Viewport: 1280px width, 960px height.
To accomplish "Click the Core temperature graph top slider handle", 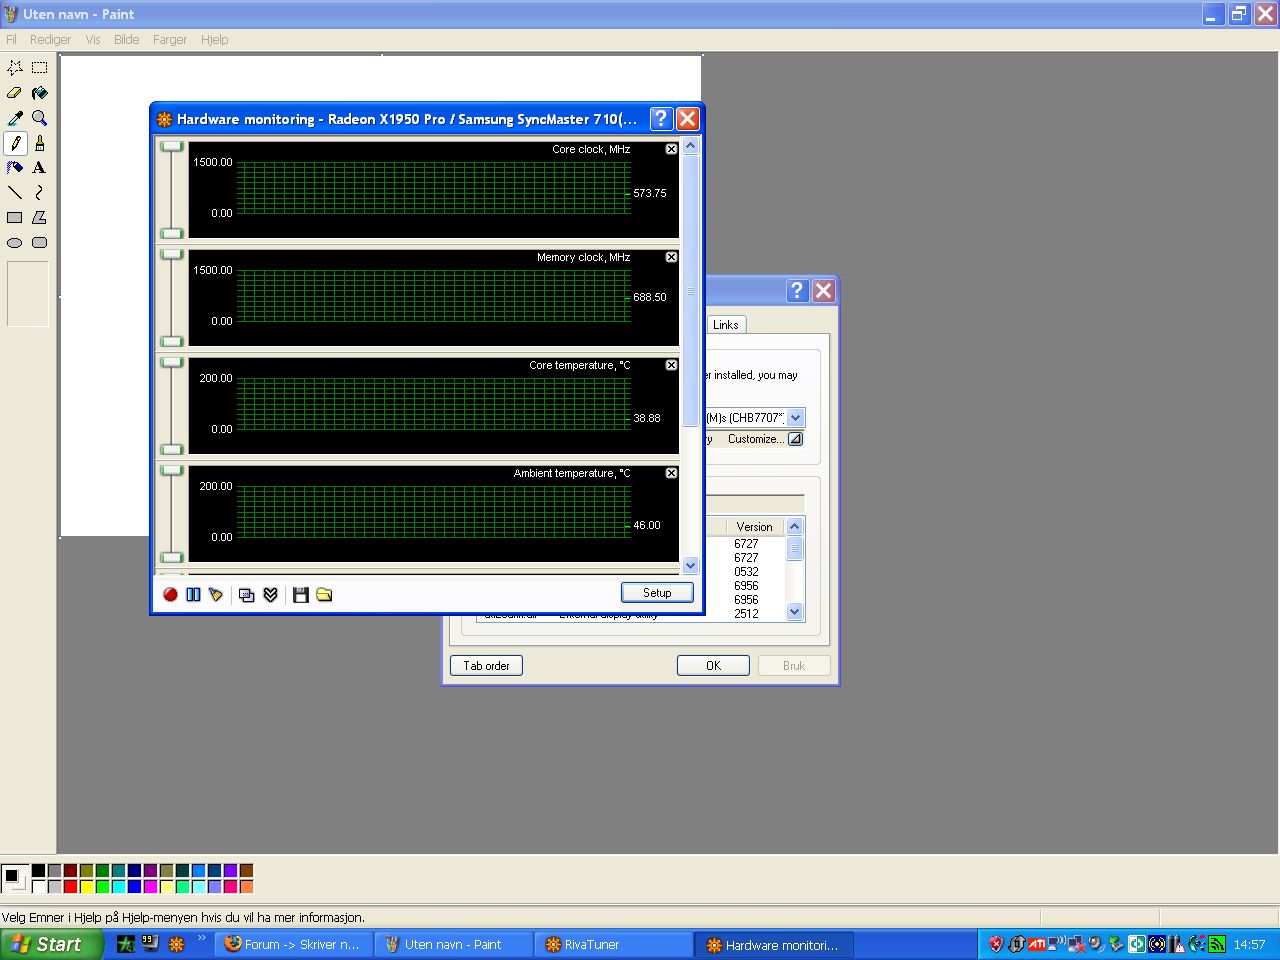I will [x=172, y=363].
